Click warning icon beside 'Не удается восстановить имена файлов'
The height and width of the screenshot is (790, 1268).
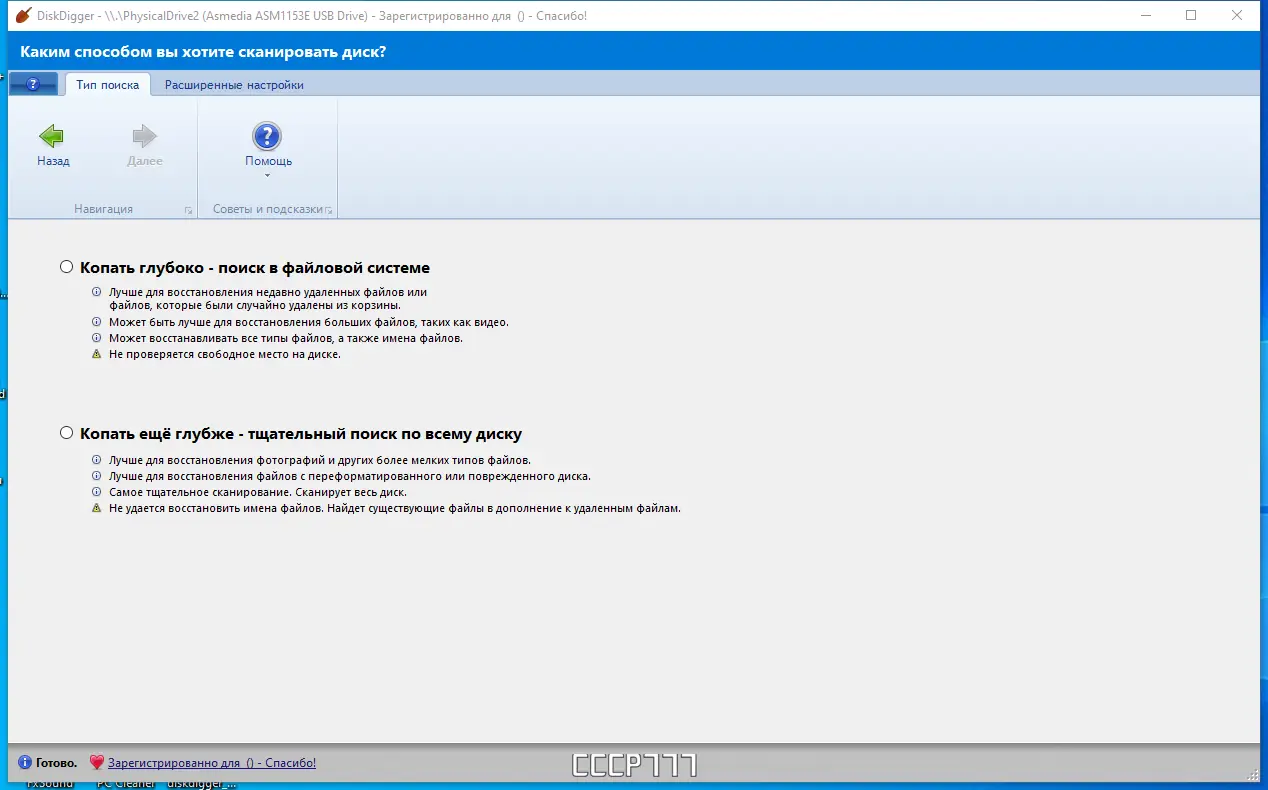[x=97, y=508]
